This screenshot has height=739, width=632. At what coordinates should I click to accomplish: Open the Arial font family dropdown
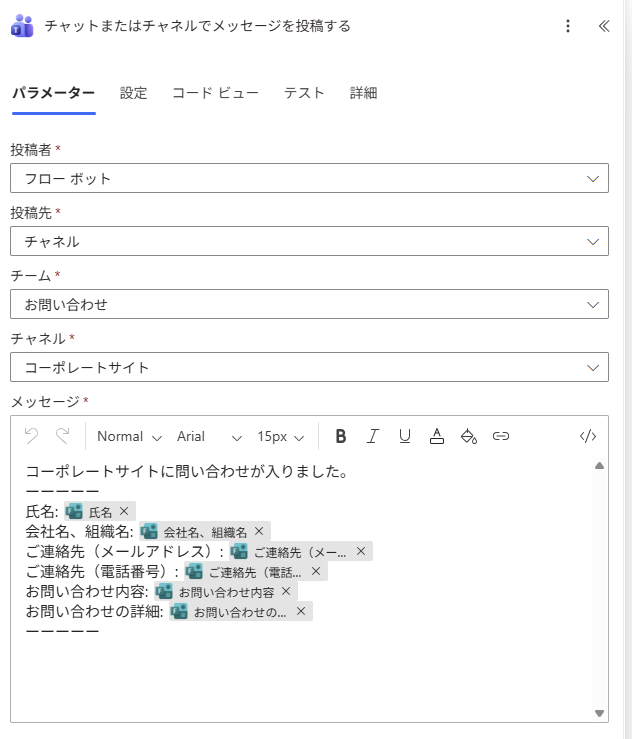[x=210, y=436]
